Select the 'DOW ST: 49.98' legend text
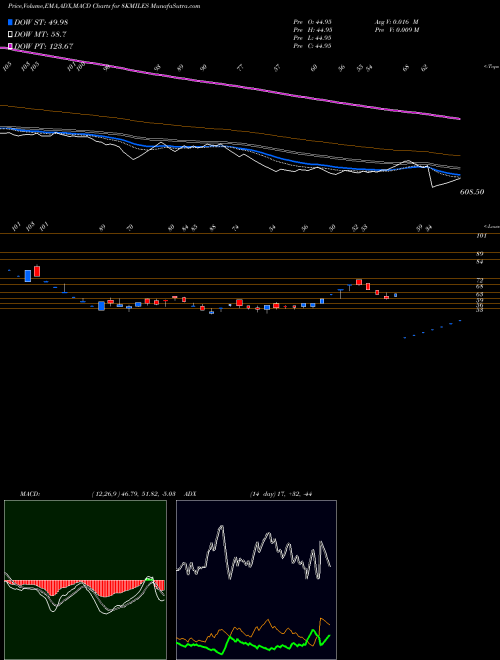This screenshot has width=500, height=660. click(41, 22)
